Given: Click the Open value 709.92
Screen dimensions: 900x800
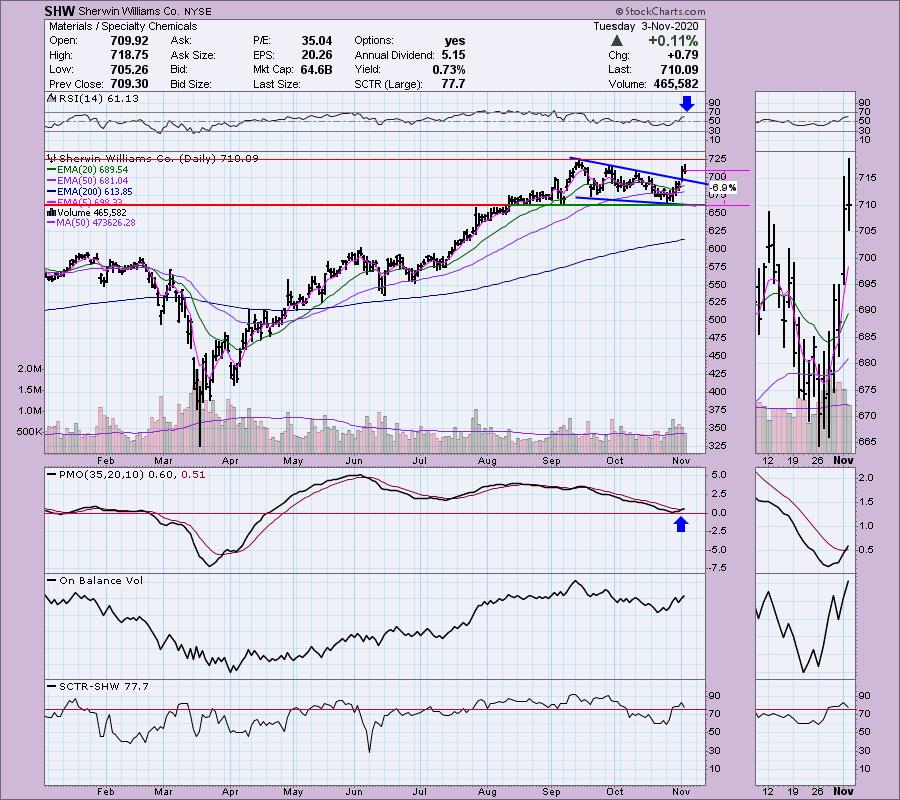Looking at the screenshot, I should pyautogui.click(x=129, y=41).
